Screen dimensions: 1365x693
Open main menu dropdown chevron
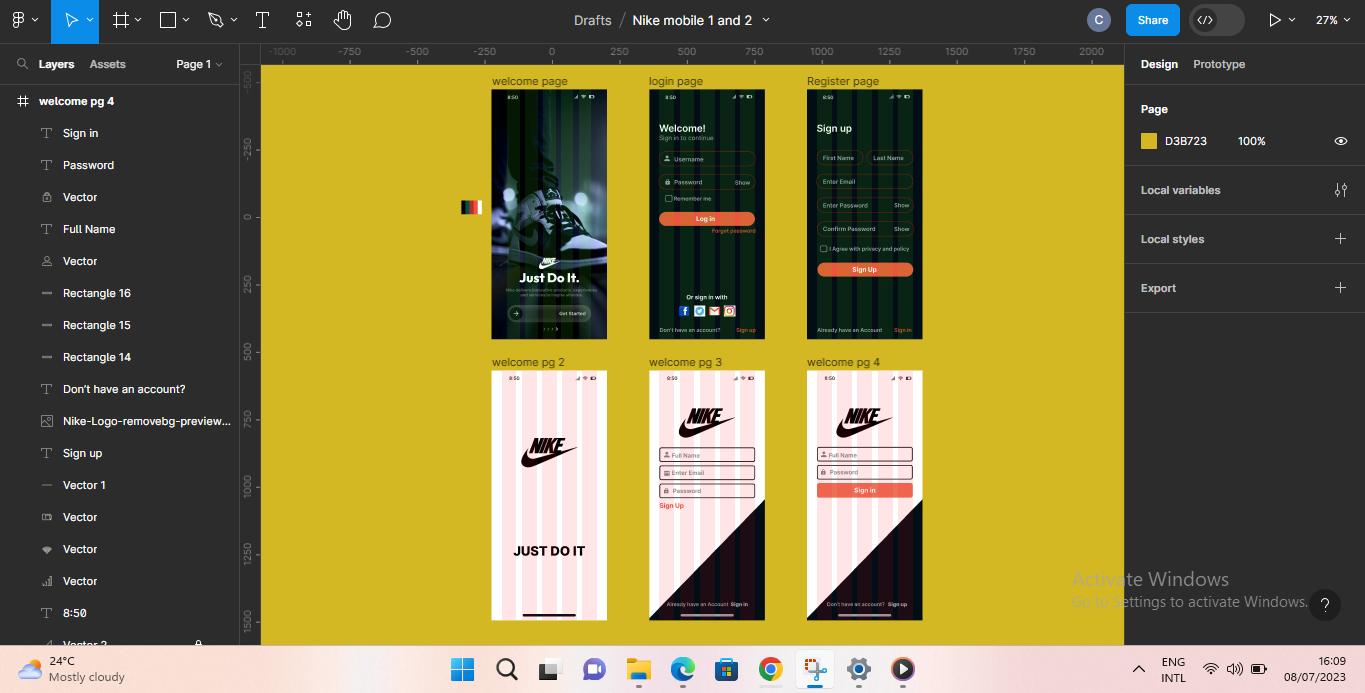(36, 20)
